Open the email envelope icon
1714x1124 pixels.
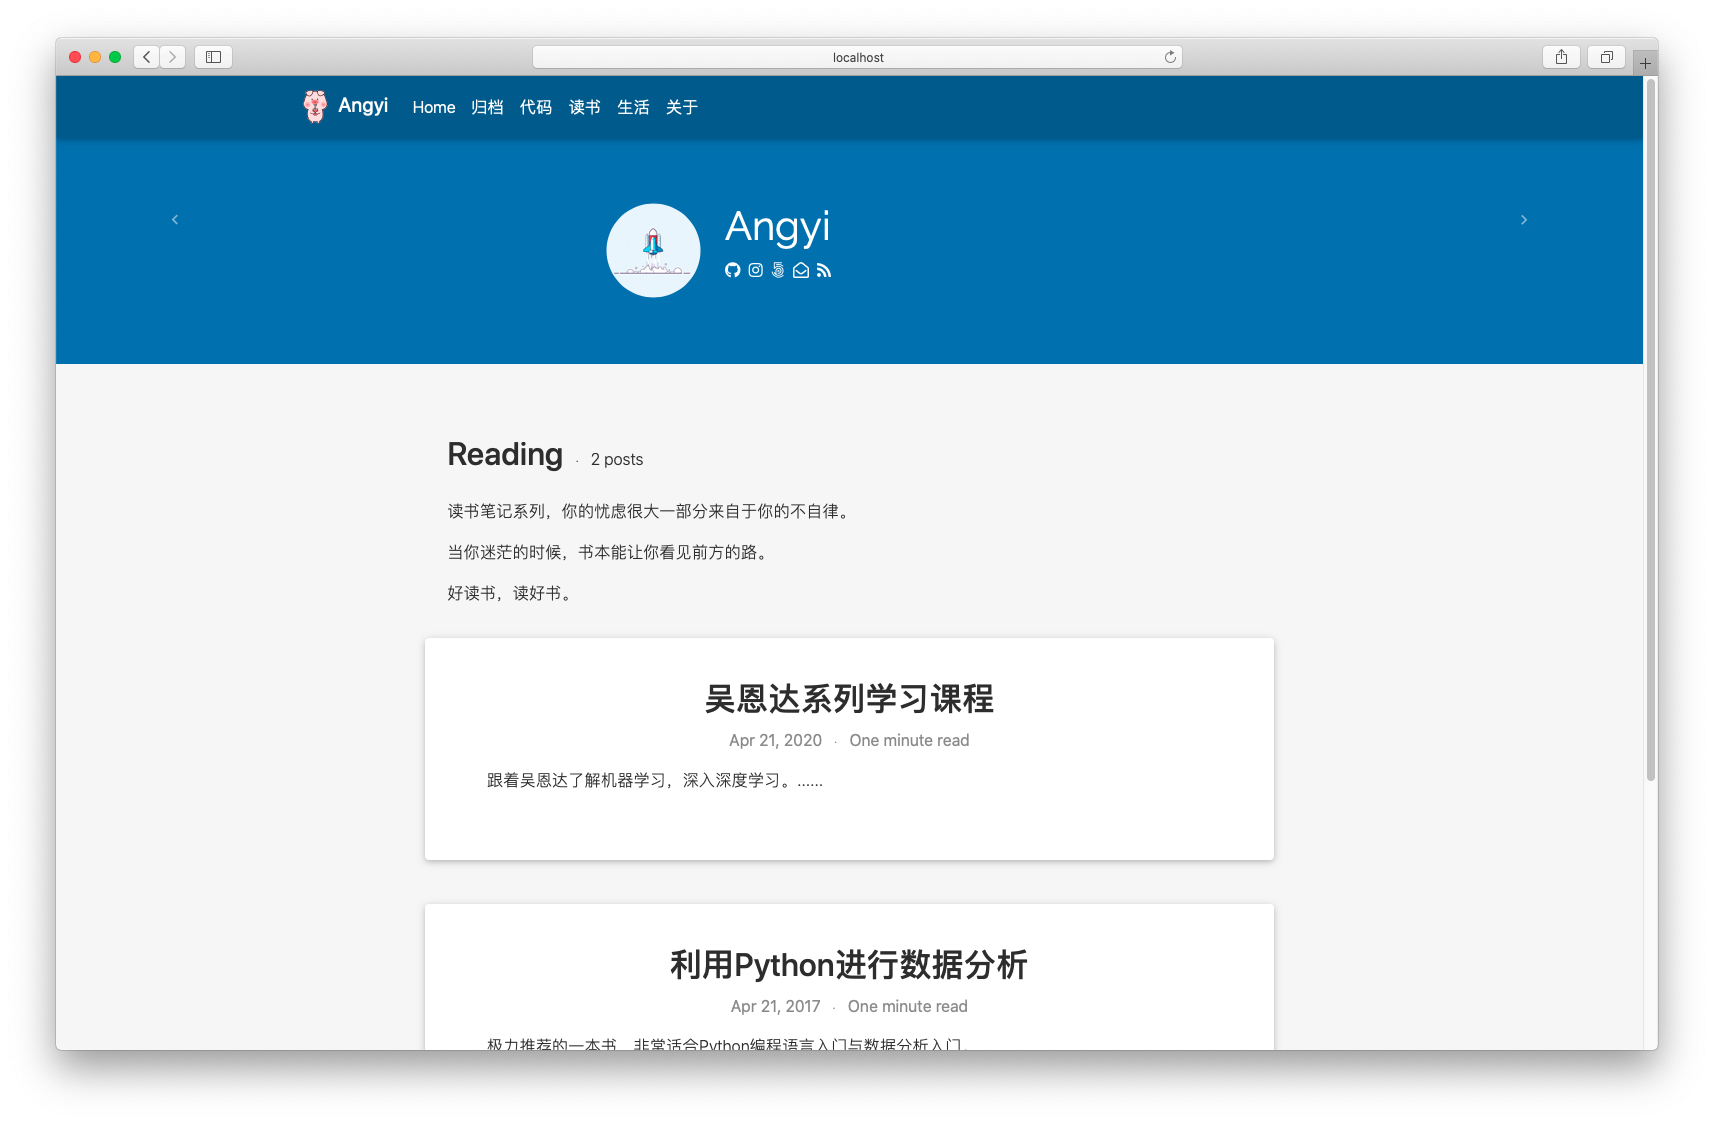point(800,270)
